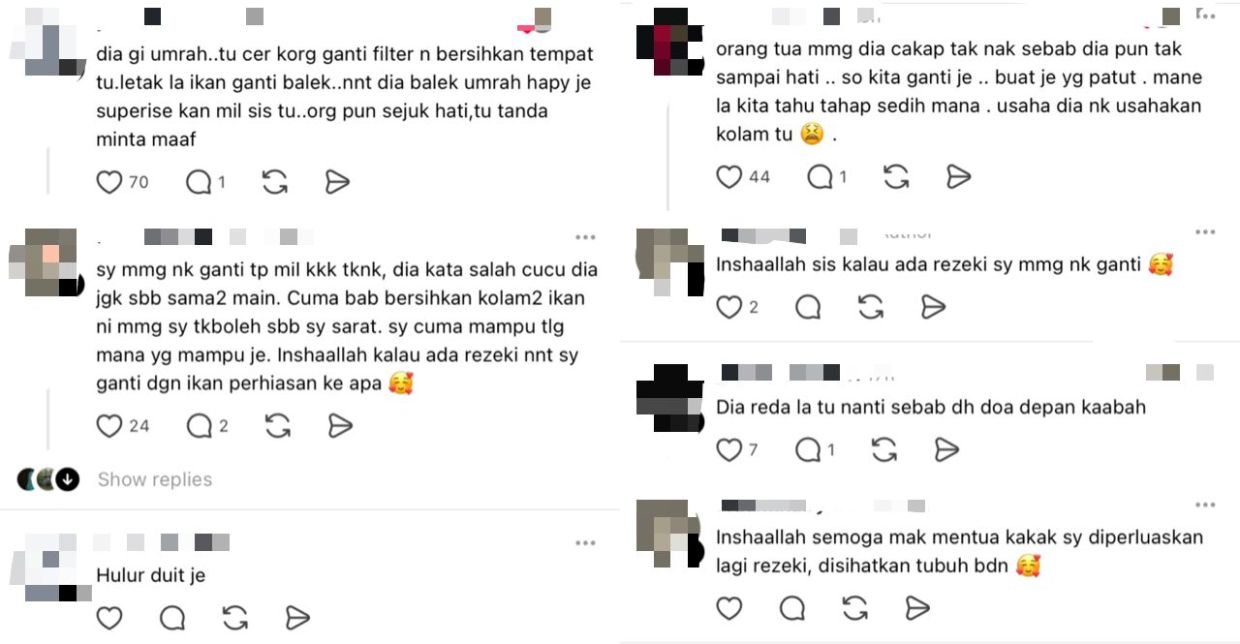
Task: Reply to the 'dia gi umrah' comment
Action: click(x=199, y=182)
